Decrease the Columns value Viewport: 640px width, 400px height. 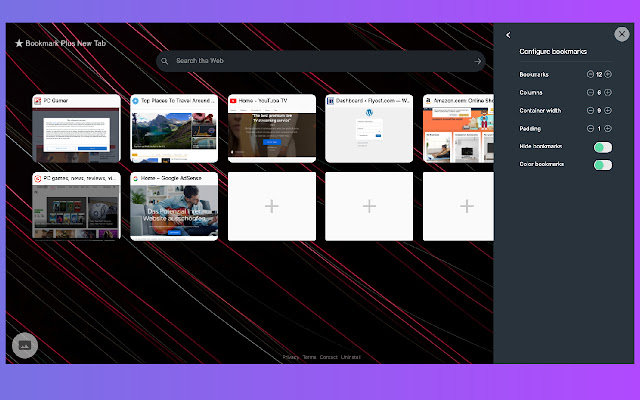click(x=590, y=93)
